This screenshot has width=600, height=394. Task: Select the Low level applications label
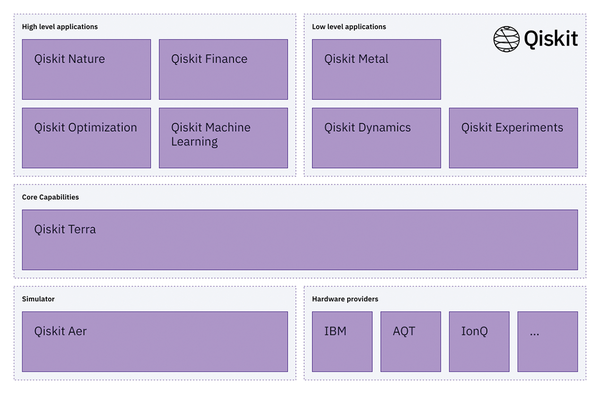coord(349,27)
